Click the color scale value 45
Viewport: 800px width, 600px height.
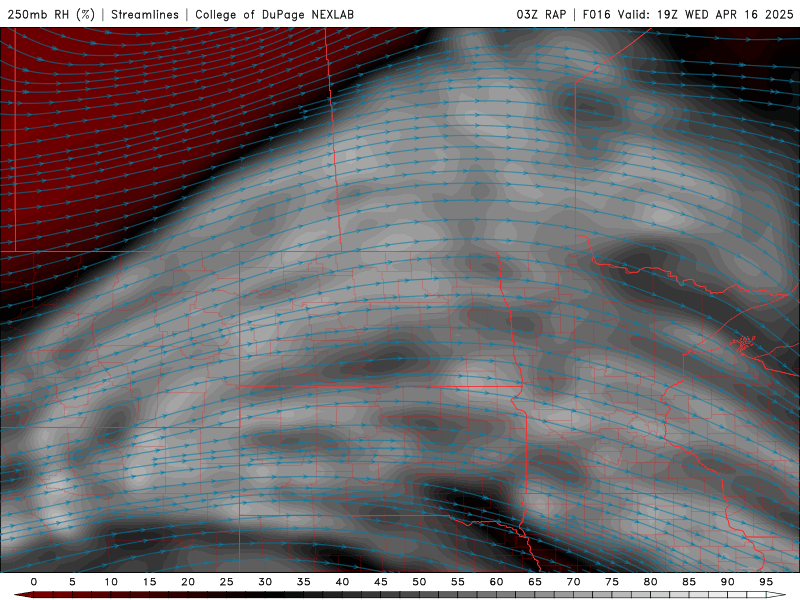(381, 582)
